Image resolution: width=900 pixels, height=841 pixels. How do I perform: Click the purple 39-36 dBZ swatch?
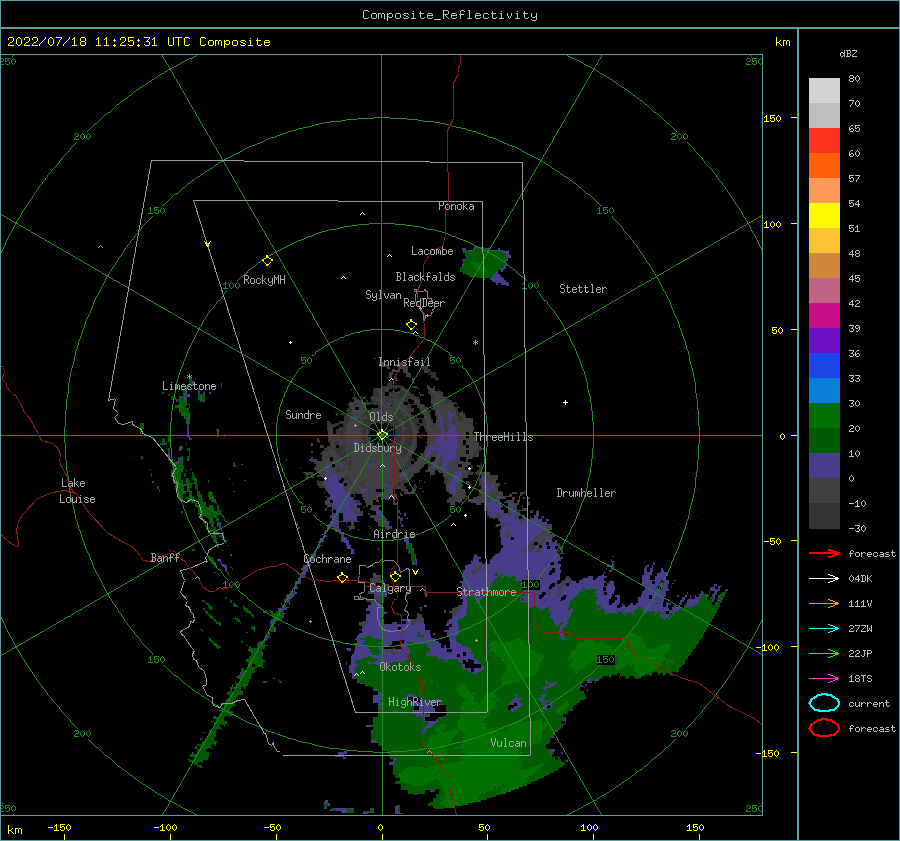(x=824, y=341)
